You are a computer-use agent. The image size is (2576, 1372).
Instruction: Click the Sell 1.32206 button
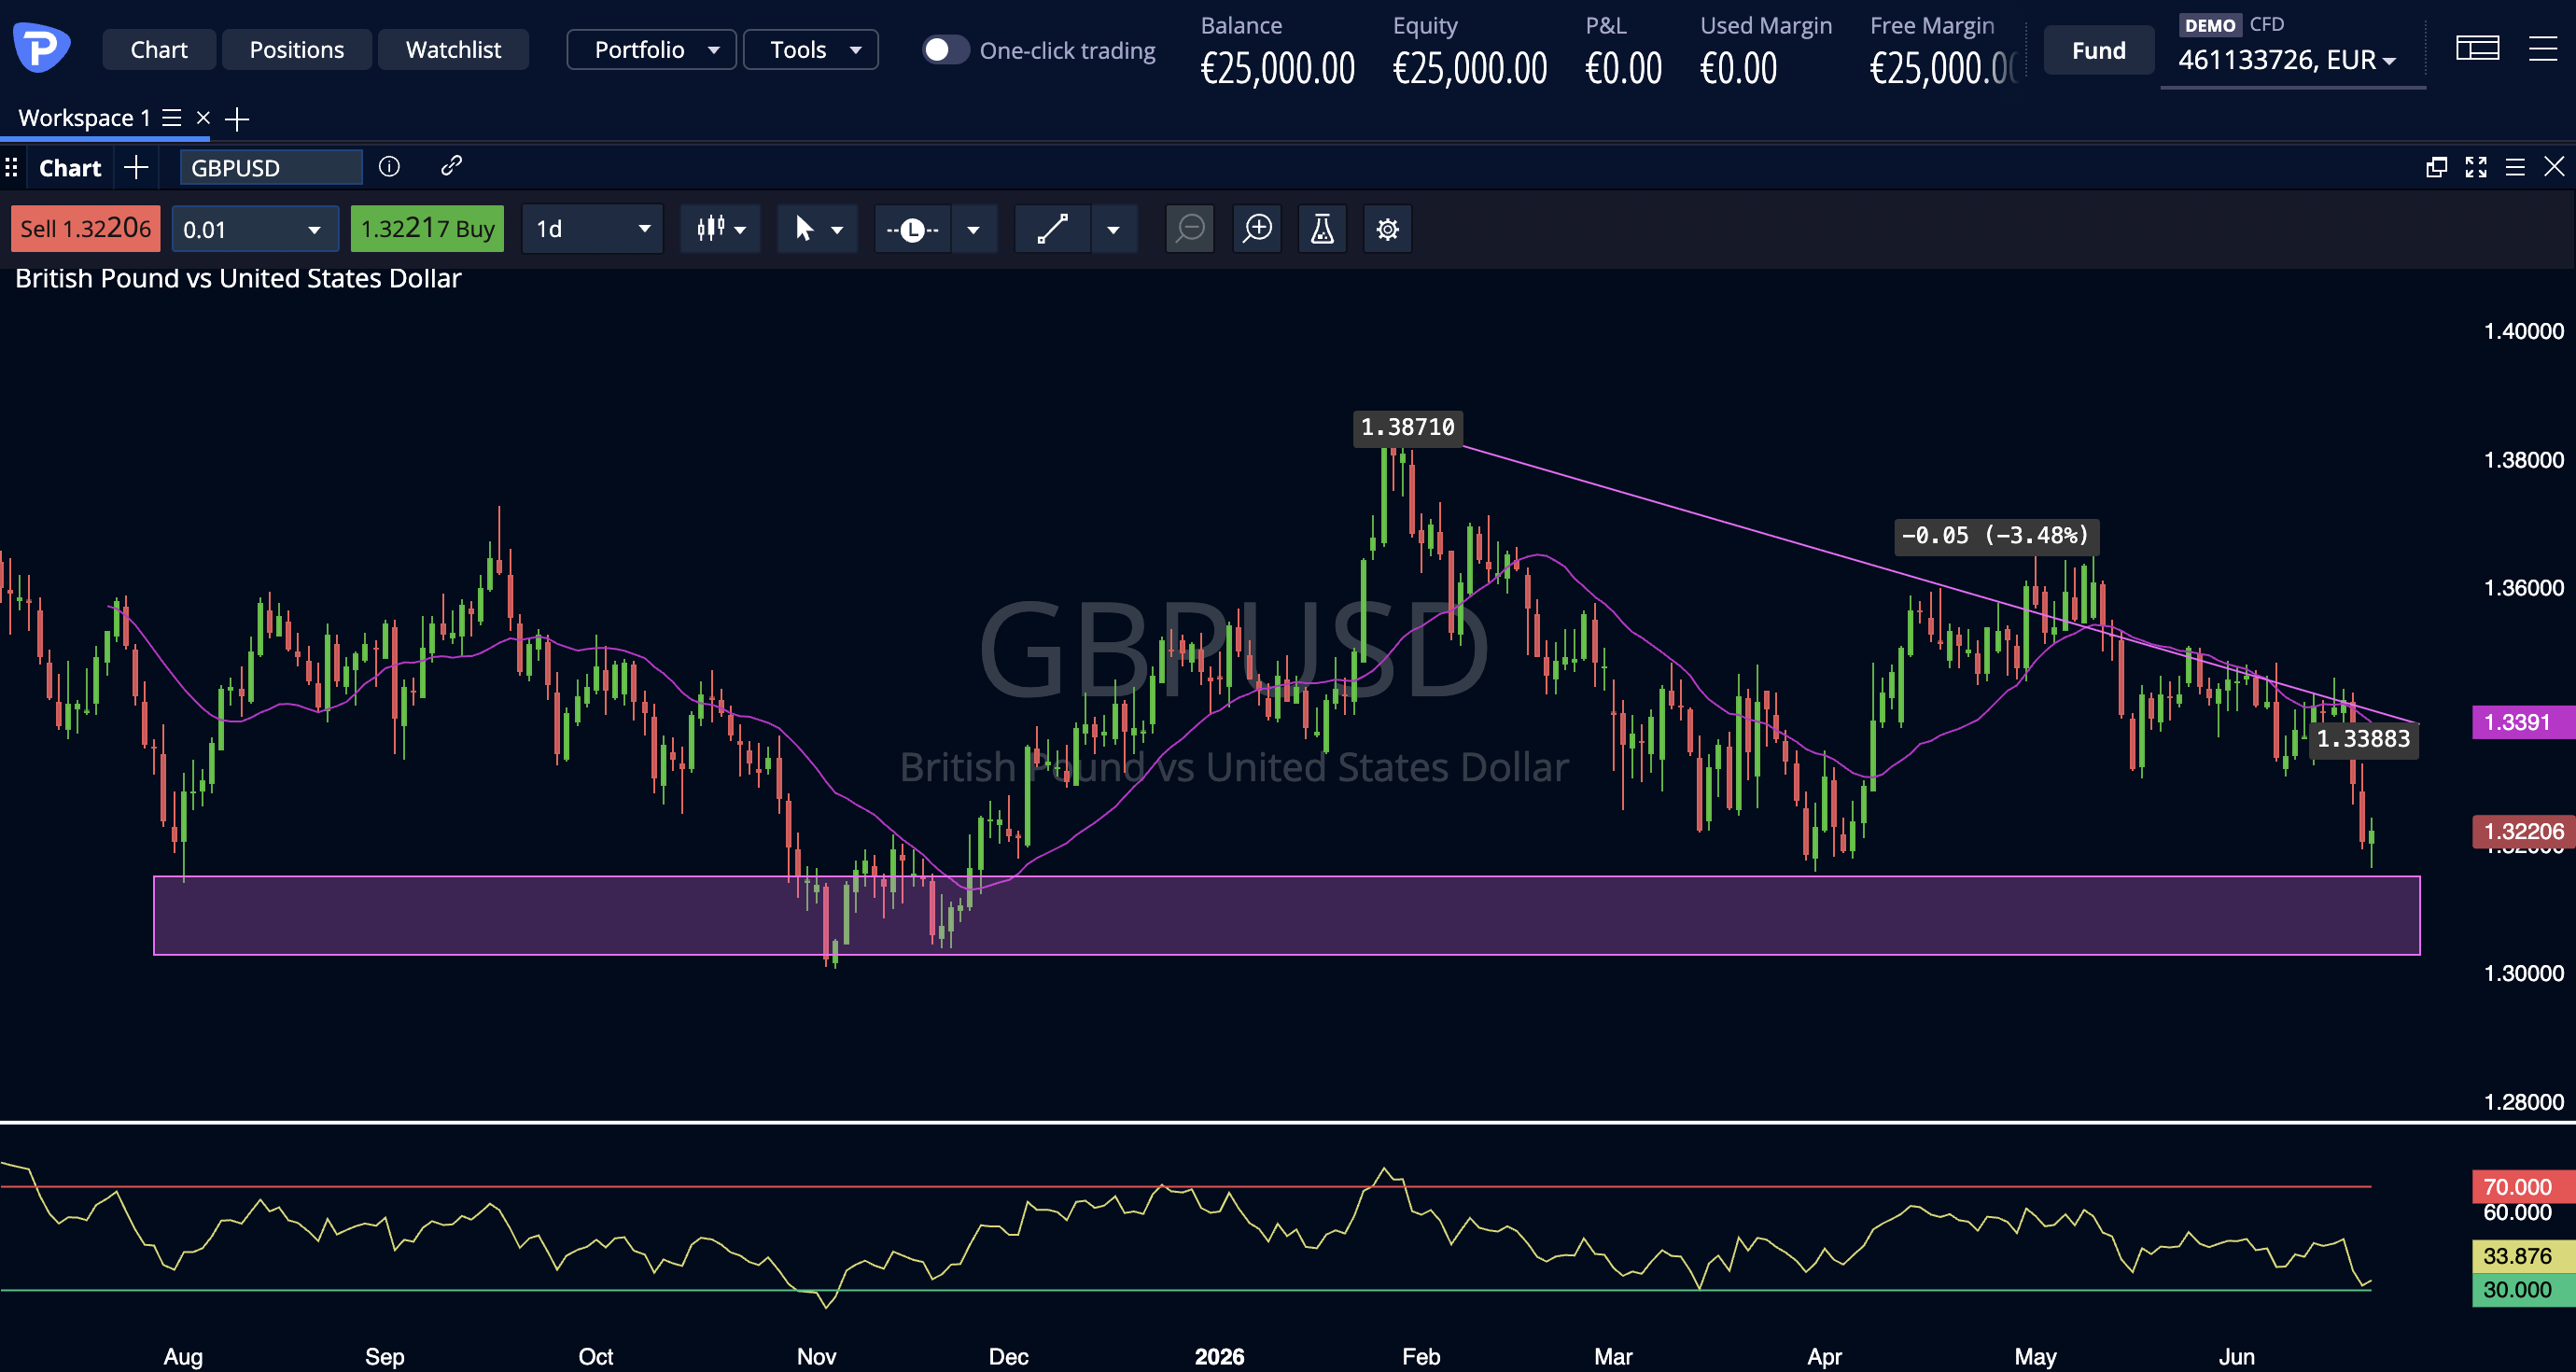click(85, 229)
